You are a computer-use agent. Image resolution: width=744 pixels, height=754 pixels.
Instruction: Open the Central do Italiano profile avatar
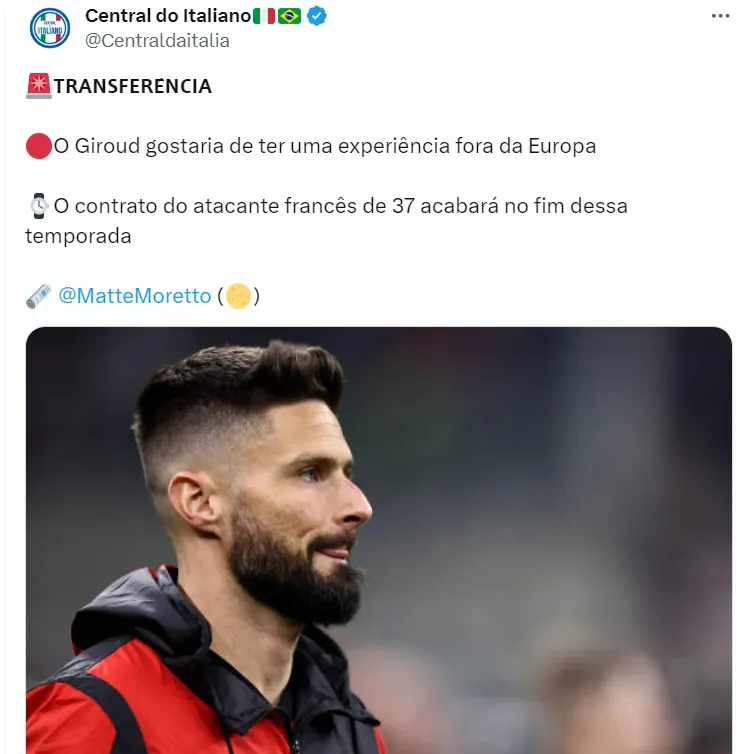coord(50,28)
